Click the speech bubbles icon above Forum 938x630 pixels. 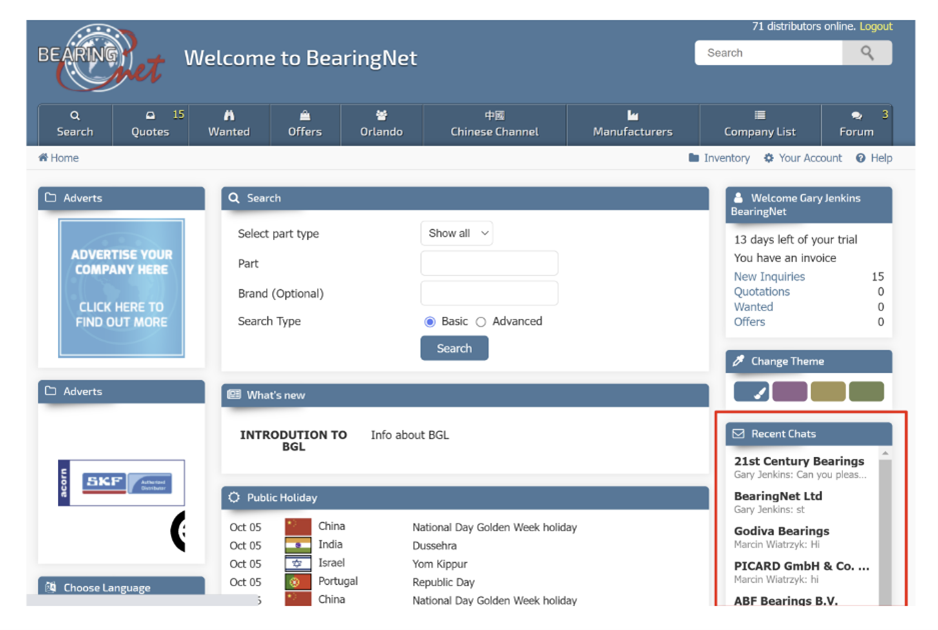click(x=856, y=115)
